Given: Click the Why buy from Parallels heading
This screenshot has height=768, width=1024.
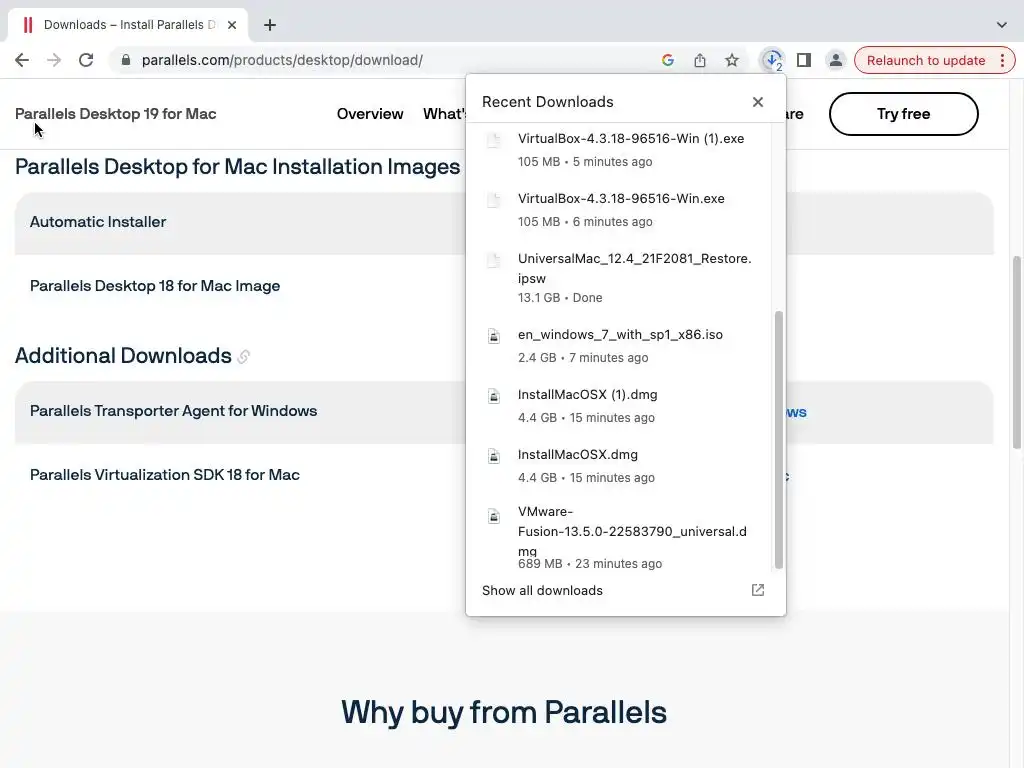Looking at the screenshot, I should 504,712.
